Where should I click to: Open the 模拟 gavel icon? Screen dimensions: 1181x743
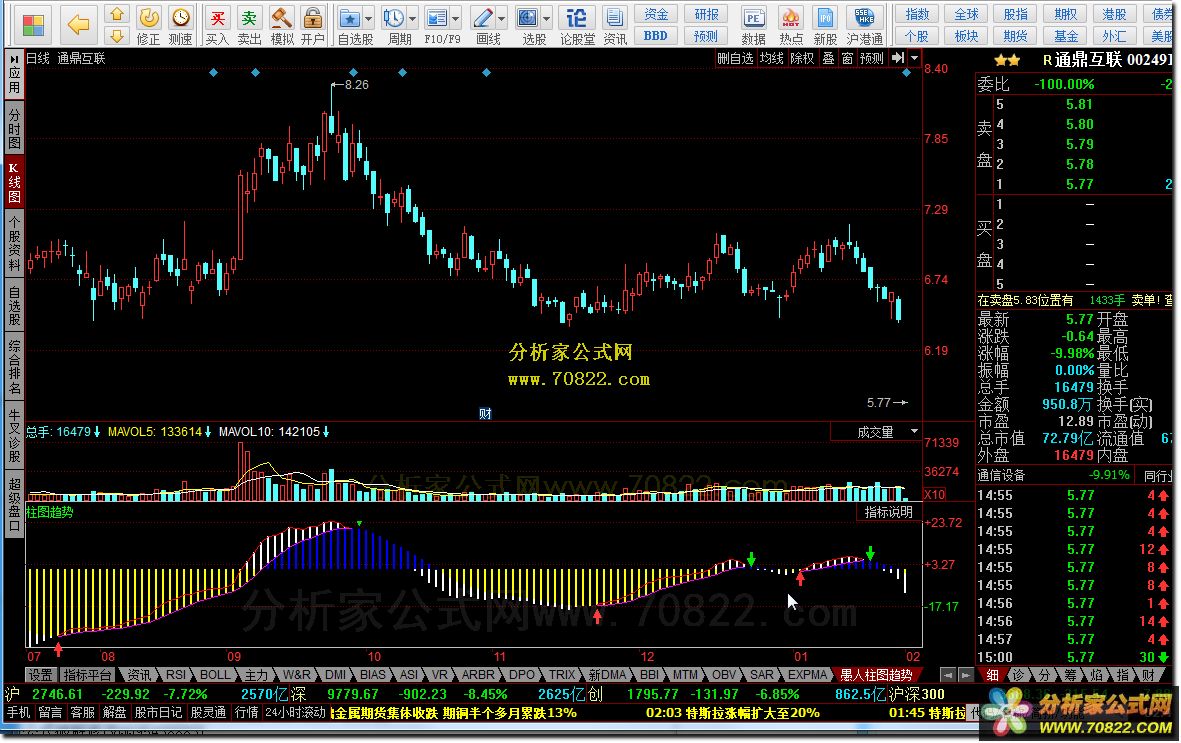(x=281, y=18)
